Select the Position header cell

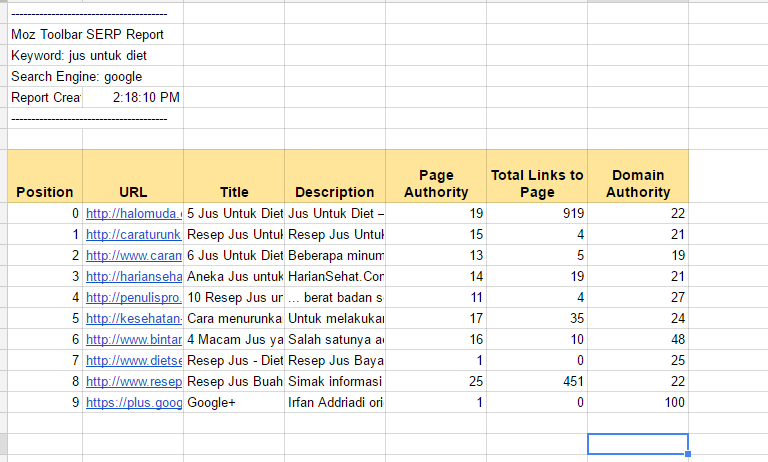pyautogui.click(x=45, y=191)
